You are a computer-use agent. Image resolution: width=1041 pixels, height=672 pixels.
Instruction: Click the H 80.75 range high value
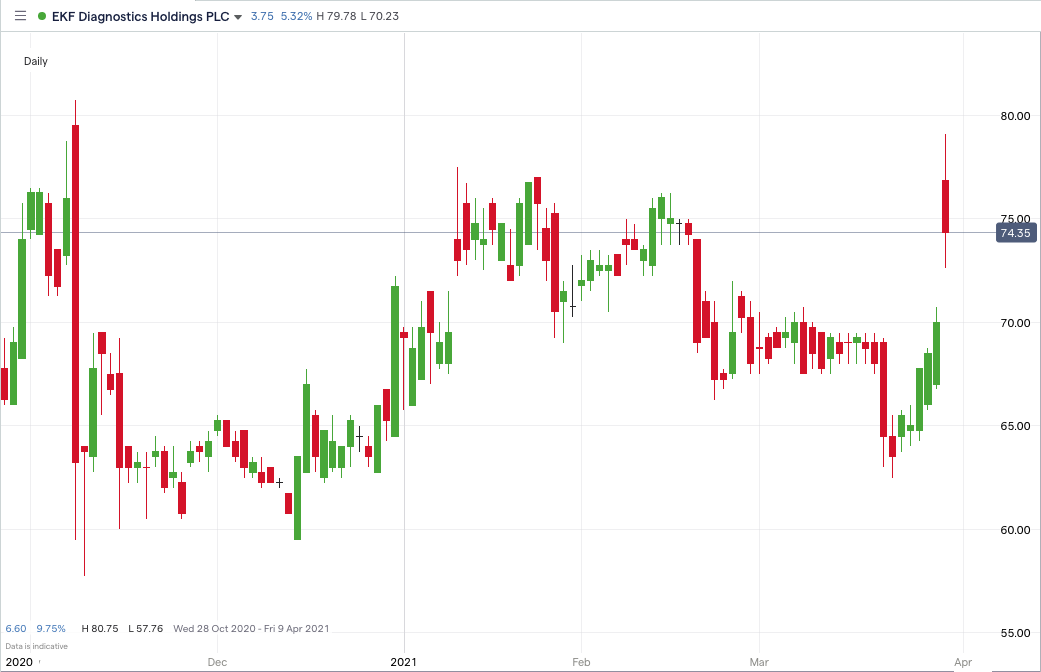point(100,629)
